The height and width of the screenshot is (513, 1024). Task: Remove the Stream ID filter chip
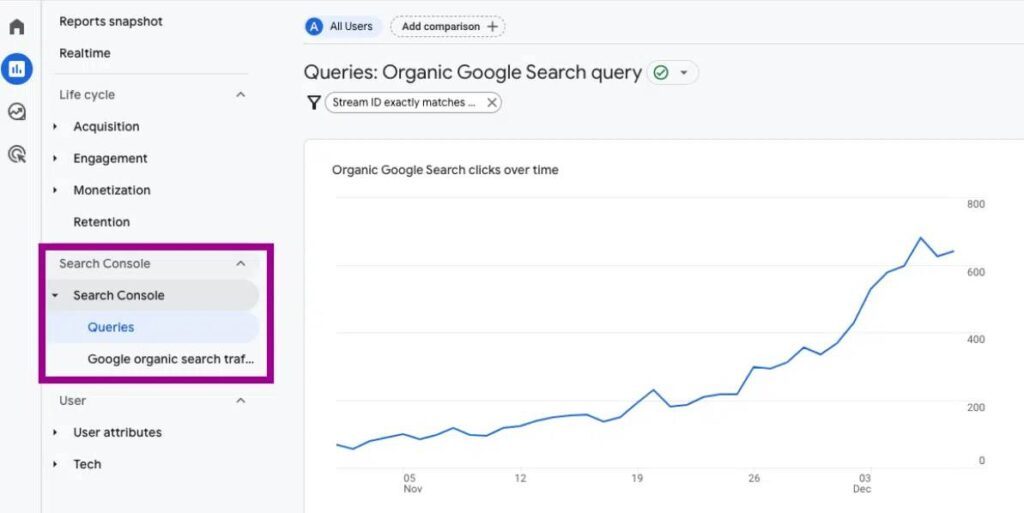(491, 102)
